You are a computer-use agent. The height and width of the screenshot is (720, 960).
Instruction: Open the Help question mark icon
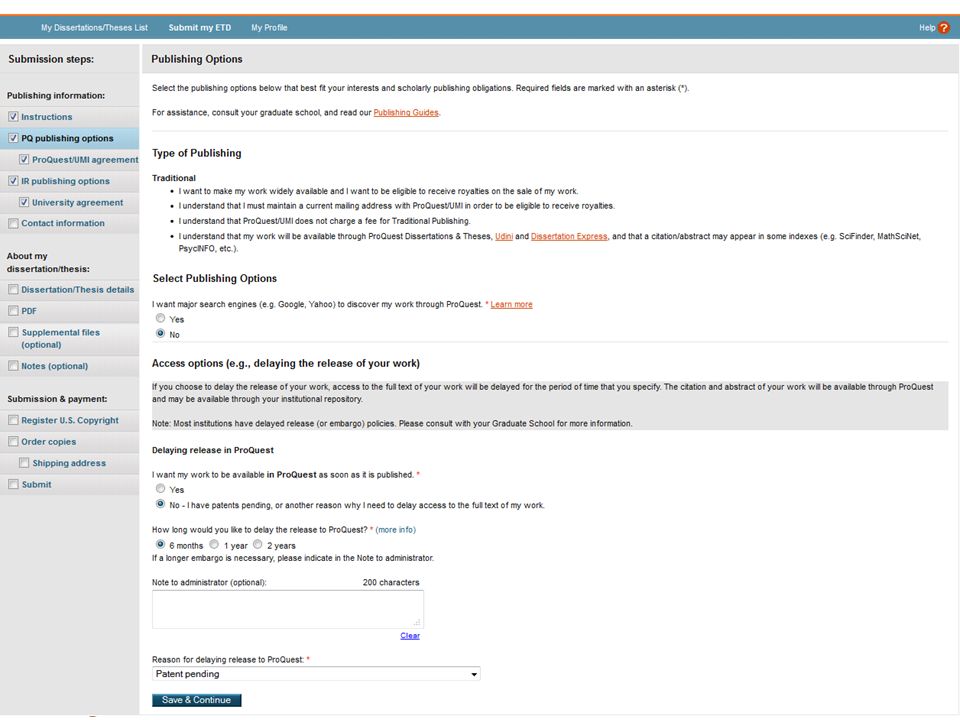pos(943,28)
